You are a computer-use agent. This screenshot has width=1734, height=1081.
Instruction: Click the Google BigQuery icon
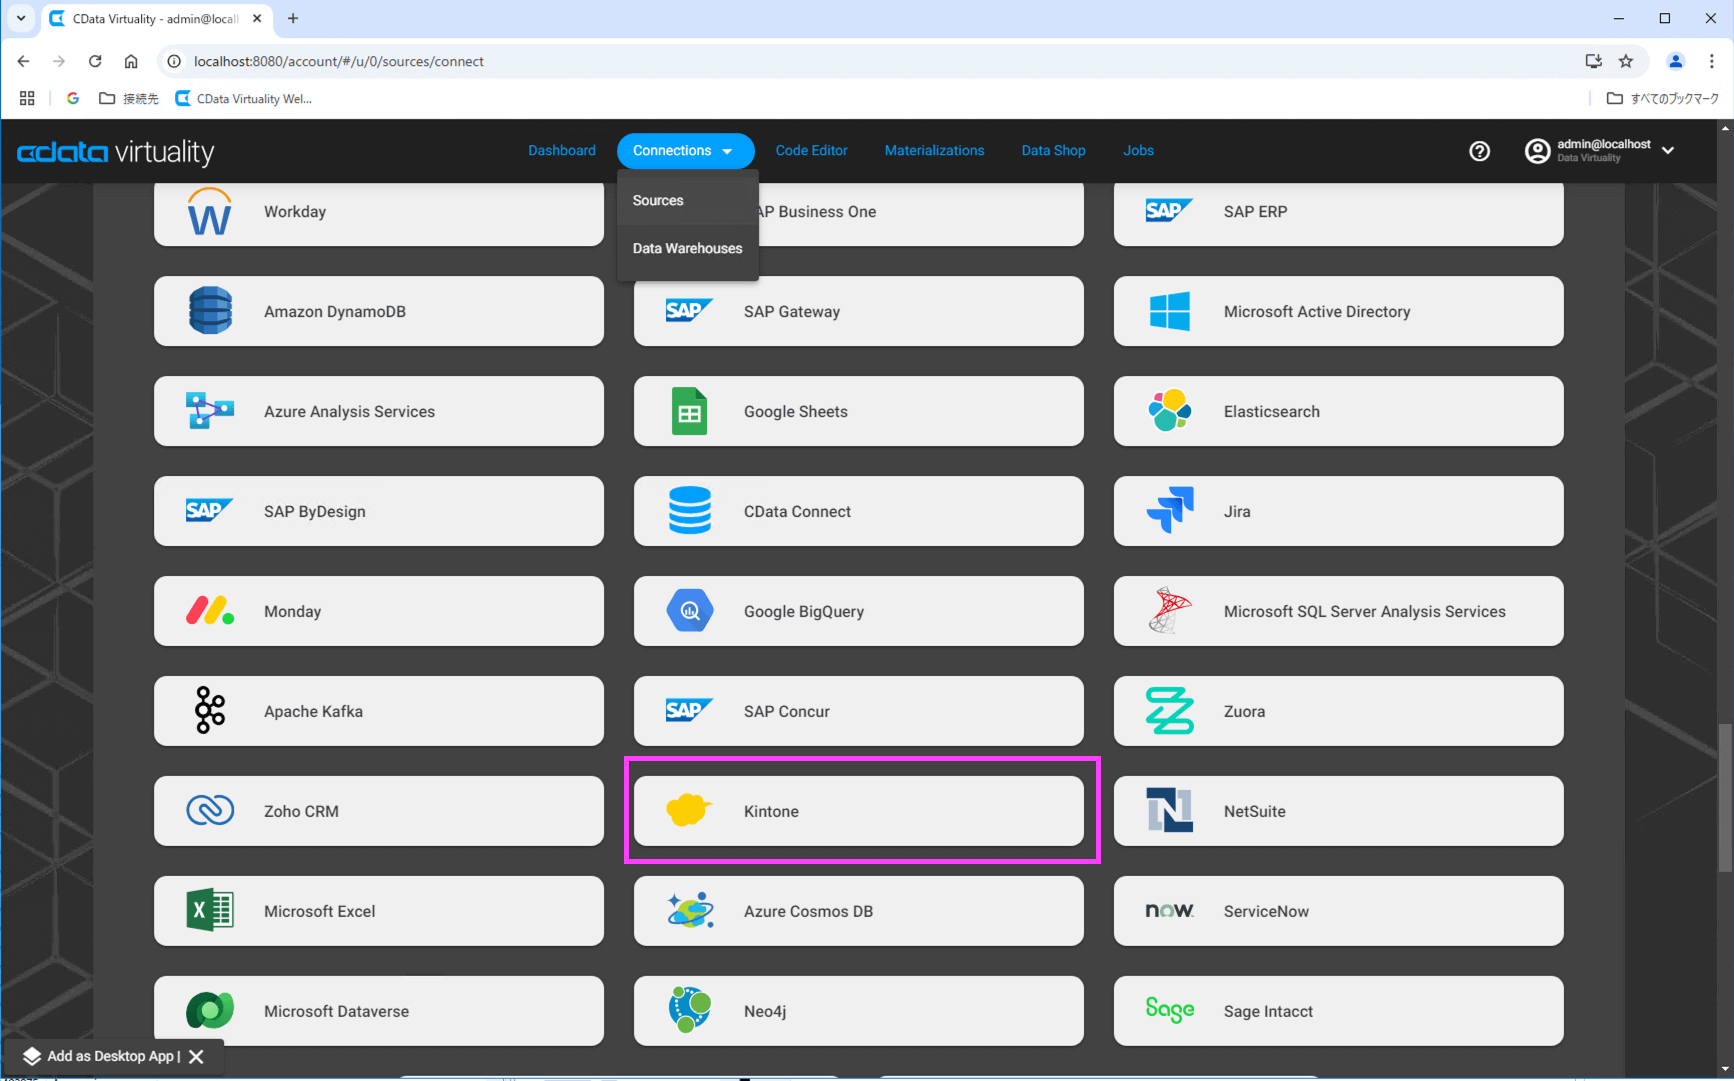point(690,611)
